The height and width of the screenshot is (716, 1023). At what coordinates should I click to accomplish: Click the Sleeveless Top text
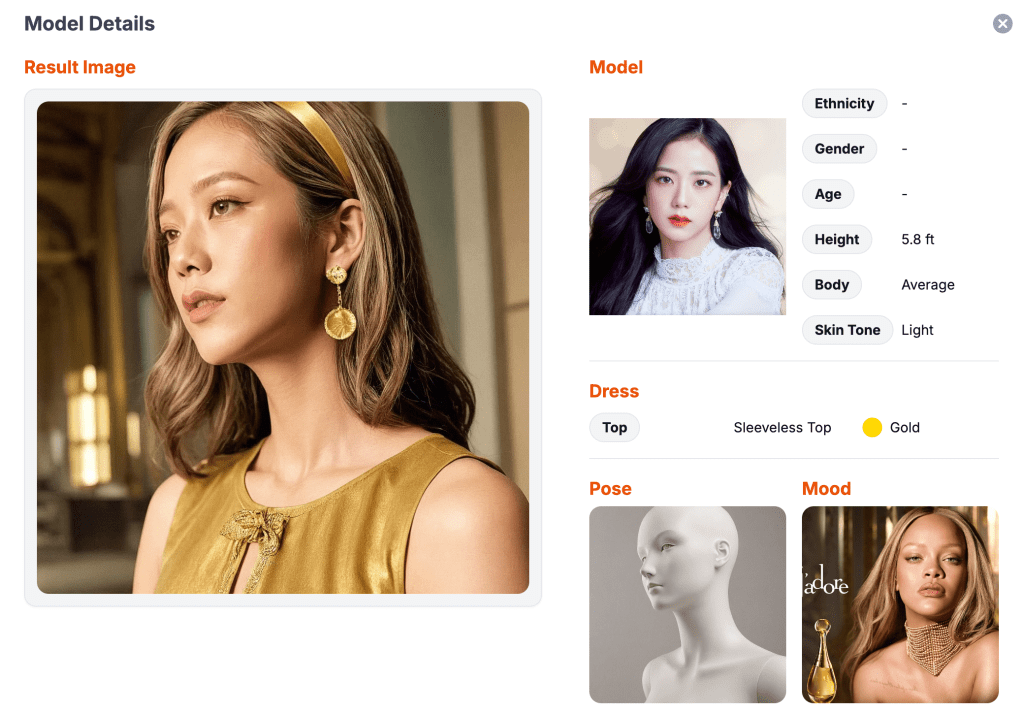tap(782, 428)
